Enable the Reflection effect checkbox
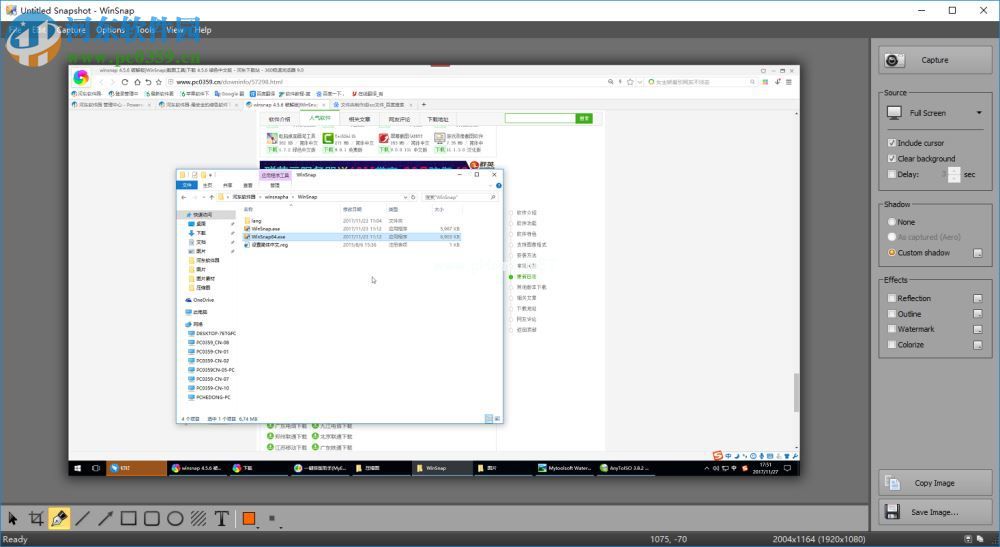1000x547 pixels. pos(892,298)
